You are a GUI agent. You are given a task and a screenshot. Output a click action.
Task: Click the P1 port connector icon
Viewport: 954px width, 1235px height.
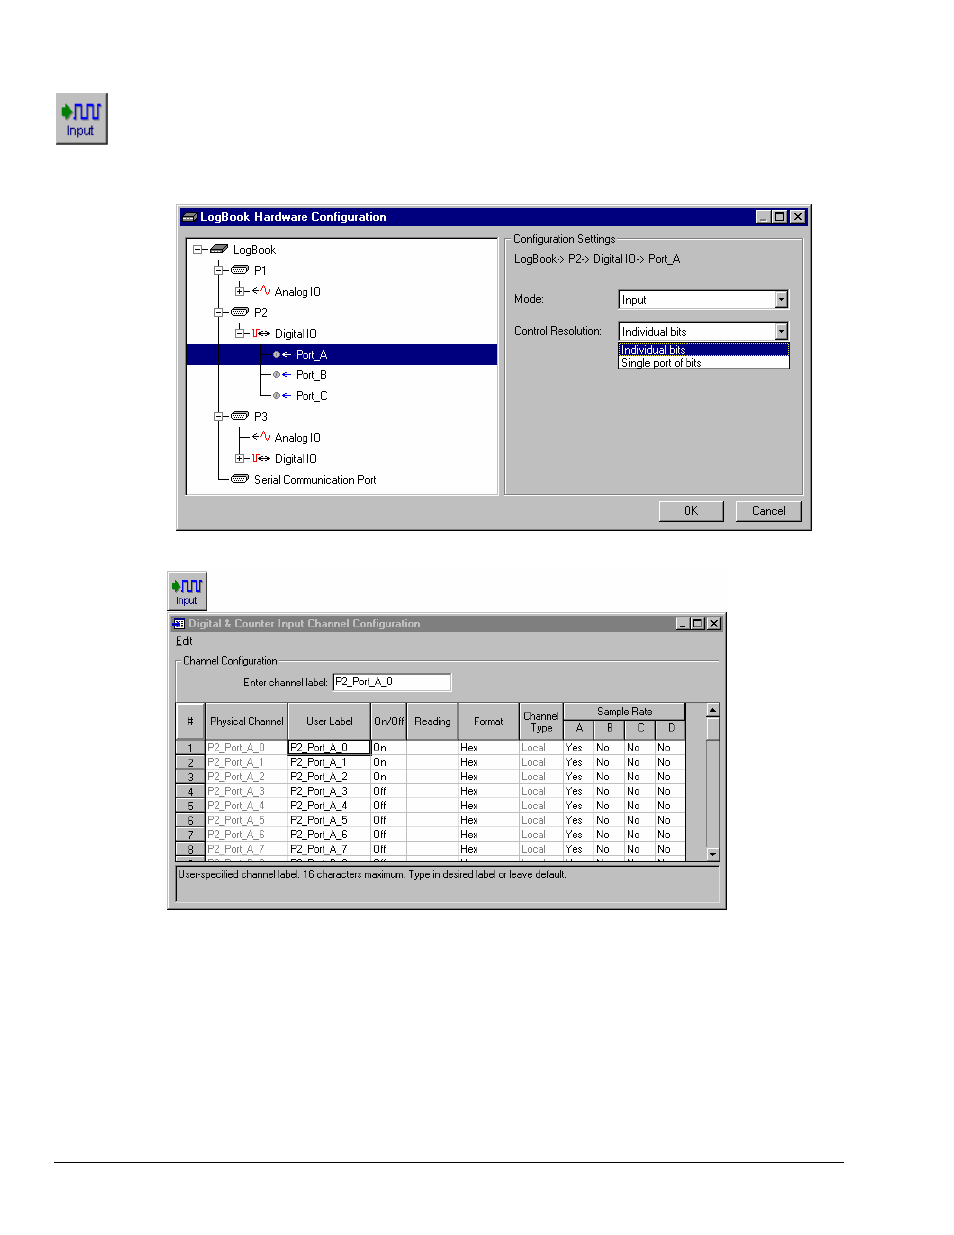(x=240, y=270)
